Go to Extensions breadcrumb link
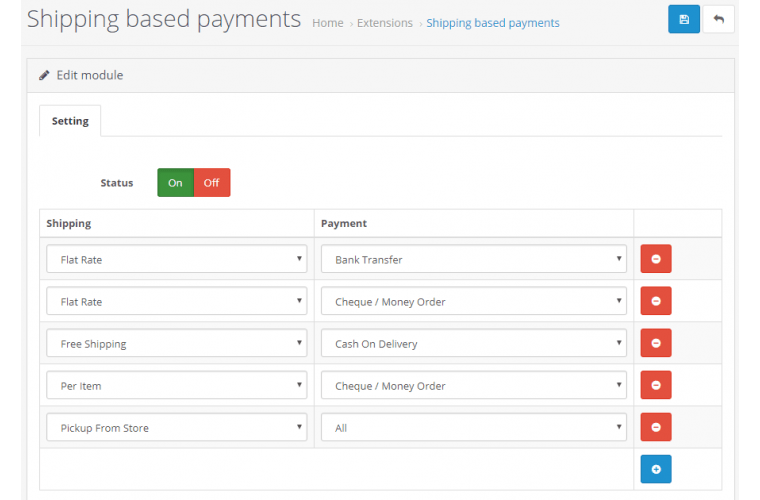Screen dimensions: 760x500 tap(385, 23)
